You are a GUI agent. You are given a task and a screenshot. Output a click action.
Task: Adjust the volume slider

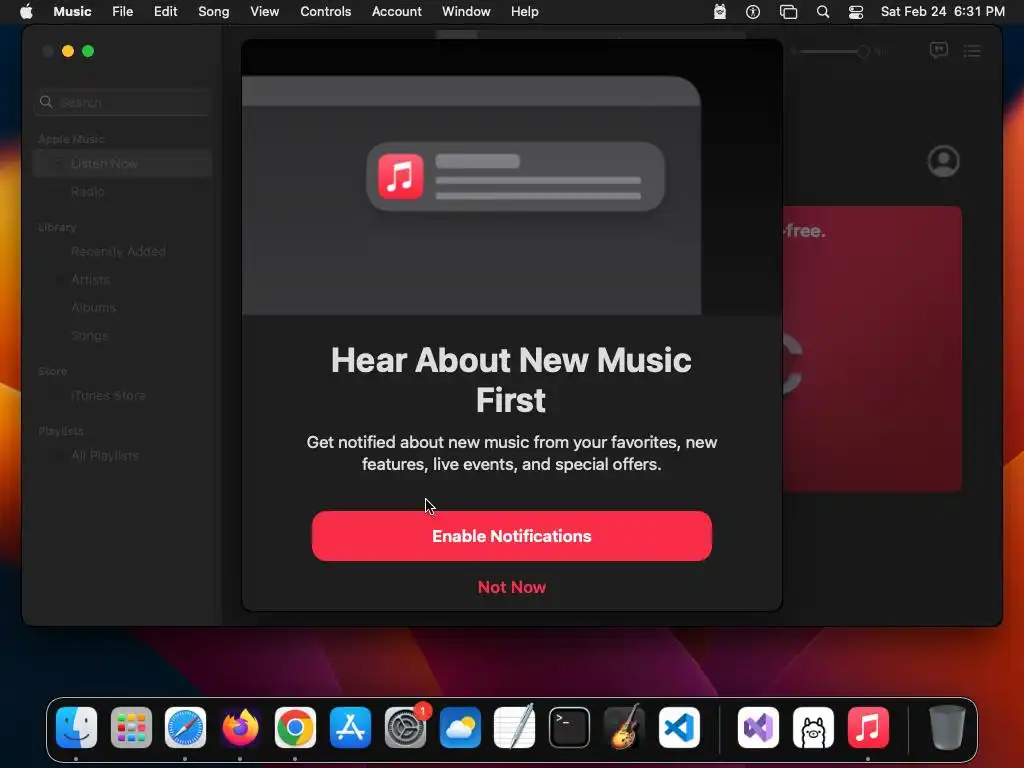pos(830,51)
